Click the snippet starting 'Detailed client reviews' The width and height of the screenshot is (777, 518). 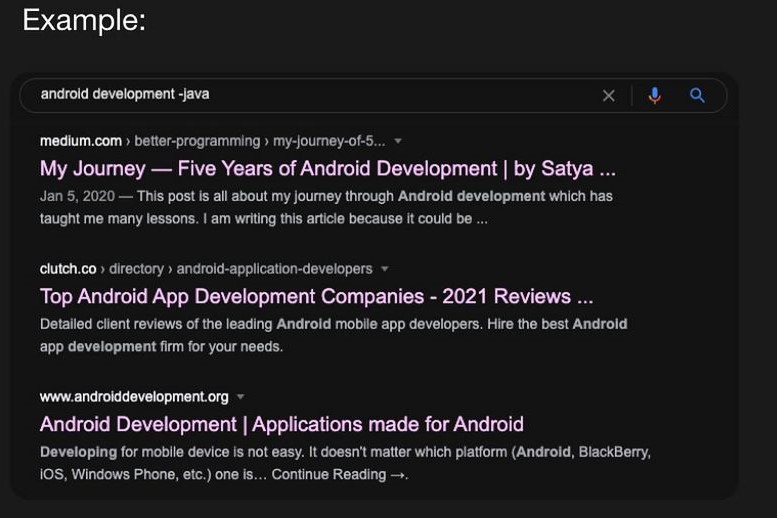pos(333,335)
